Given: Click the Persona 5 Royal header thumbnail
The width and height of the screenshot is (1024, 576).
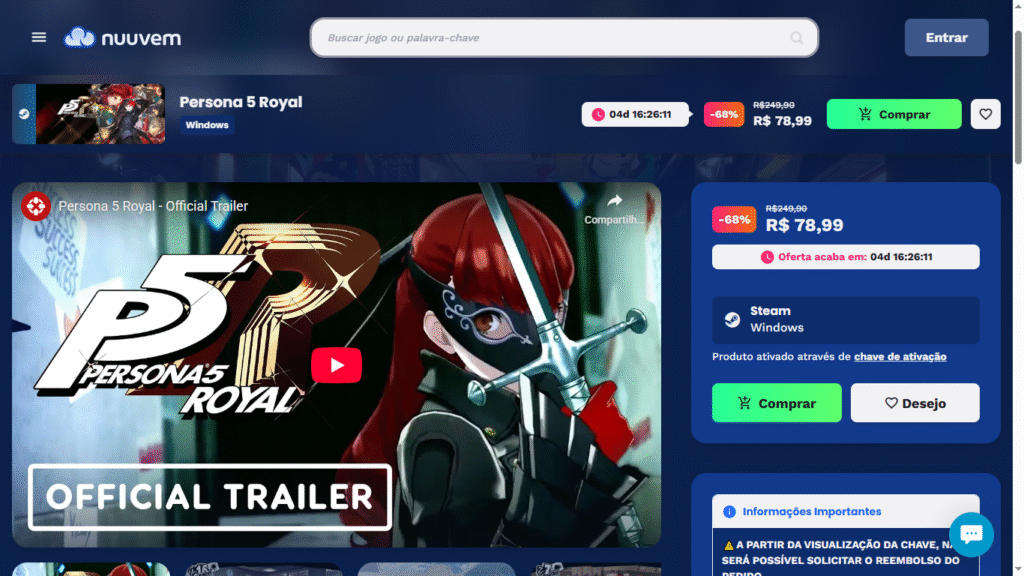Looking at the screenshot, I should pos(99,114).
